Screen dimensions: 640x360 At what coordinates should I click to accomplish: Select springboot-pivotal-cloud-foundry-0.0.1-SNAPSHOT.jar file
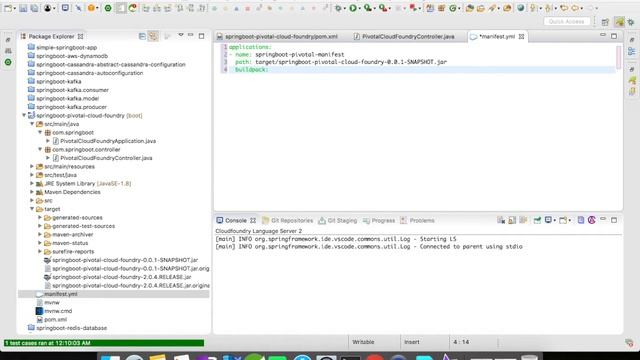pos(125,260)
